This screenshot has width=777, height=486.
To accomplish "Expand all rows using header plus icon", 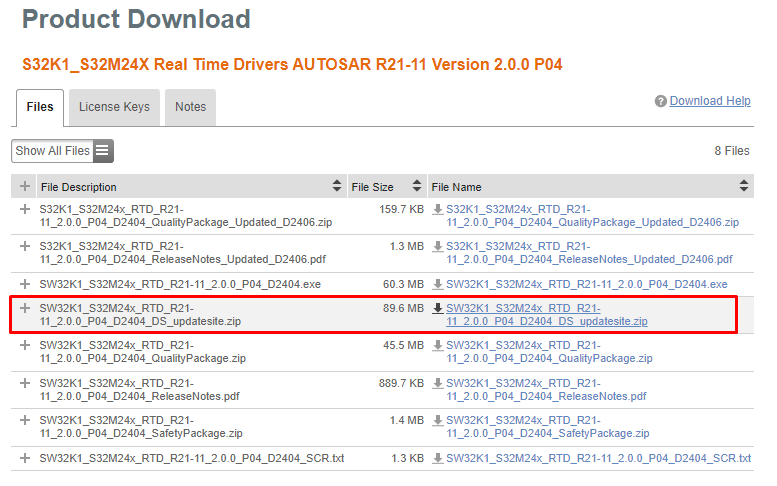I will point(25,187).
